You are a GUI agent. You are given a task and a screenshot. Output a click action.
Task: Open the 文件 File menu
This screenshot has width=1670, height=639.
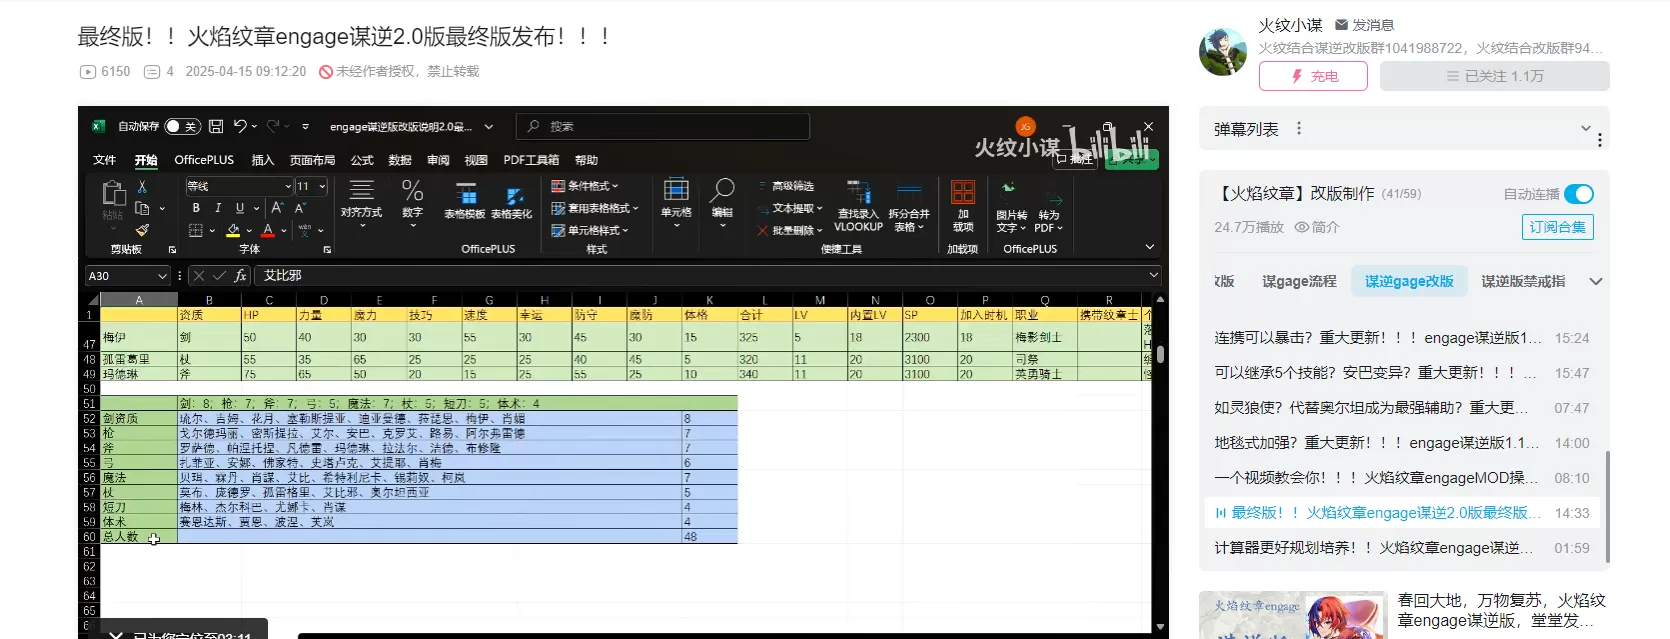point(105,160)
